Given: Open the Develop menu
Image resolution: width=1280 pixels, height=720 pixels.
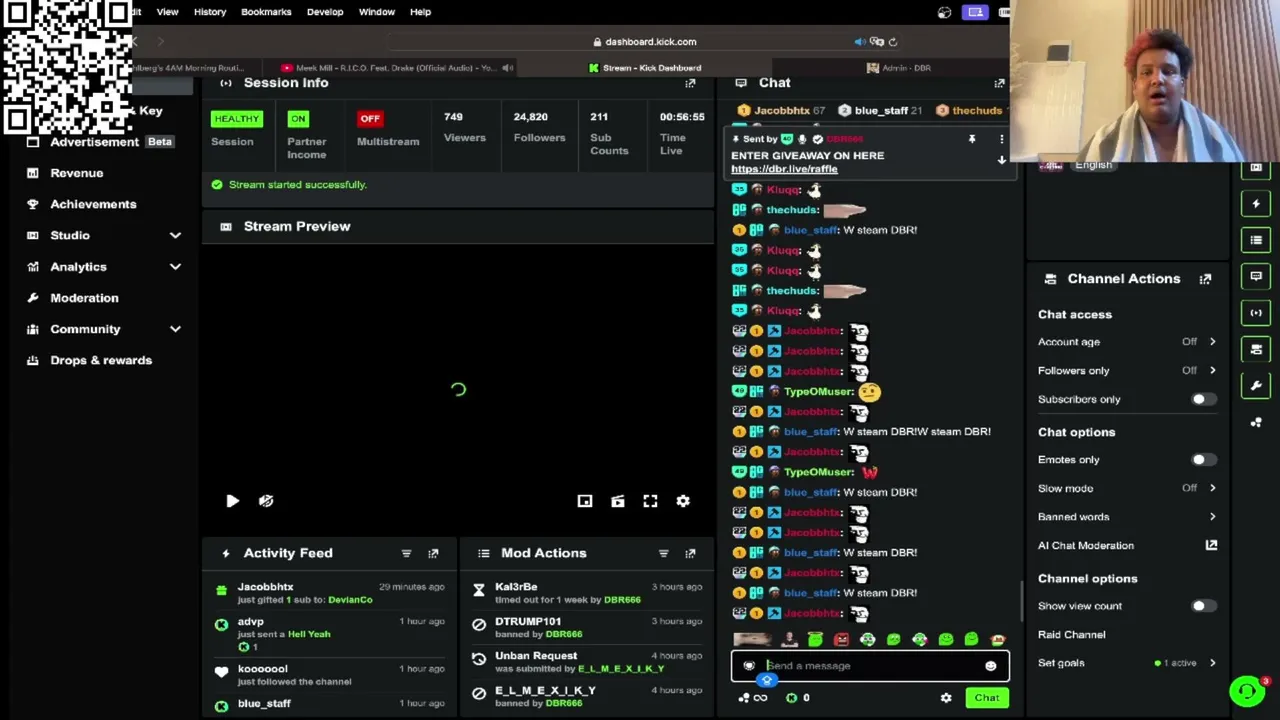Looking at the screenshot, I should click(325, 12).
